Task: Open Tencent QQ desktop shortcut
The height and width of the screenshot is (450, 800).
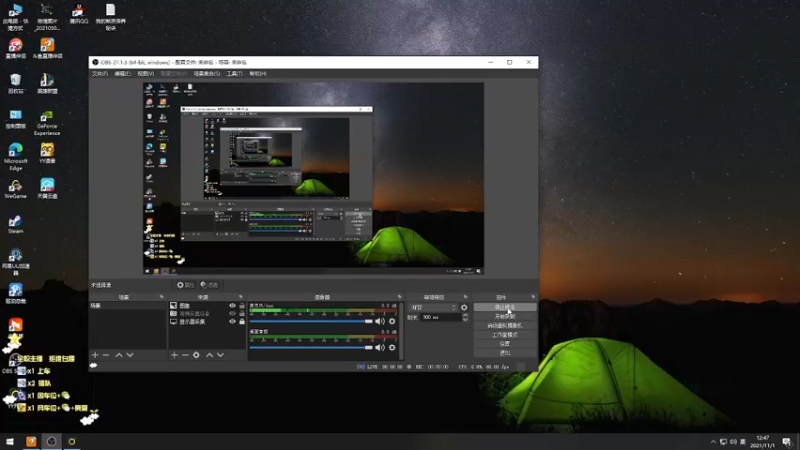Action: (79, 14)
